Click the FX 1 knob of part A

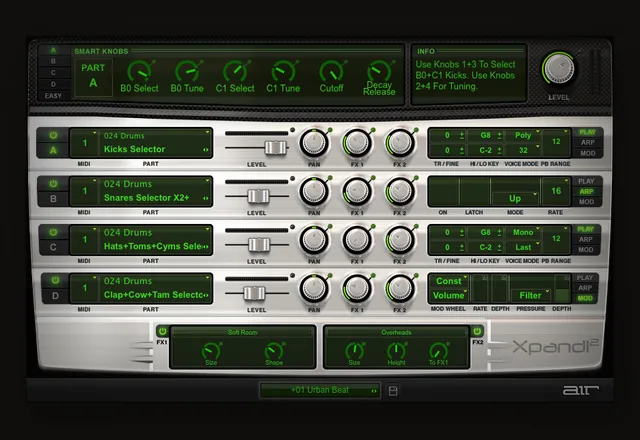pos(357,143)
